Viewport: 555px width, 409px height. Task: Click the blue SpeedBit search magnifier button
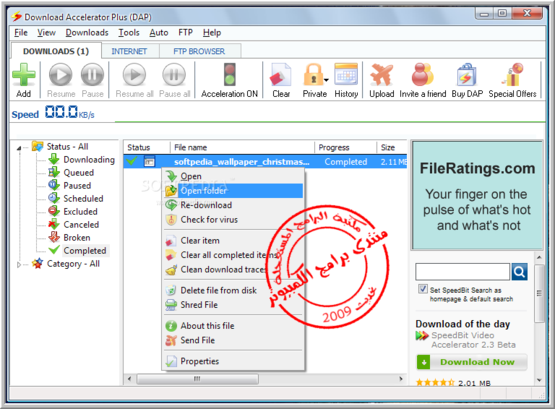[519, 272]
